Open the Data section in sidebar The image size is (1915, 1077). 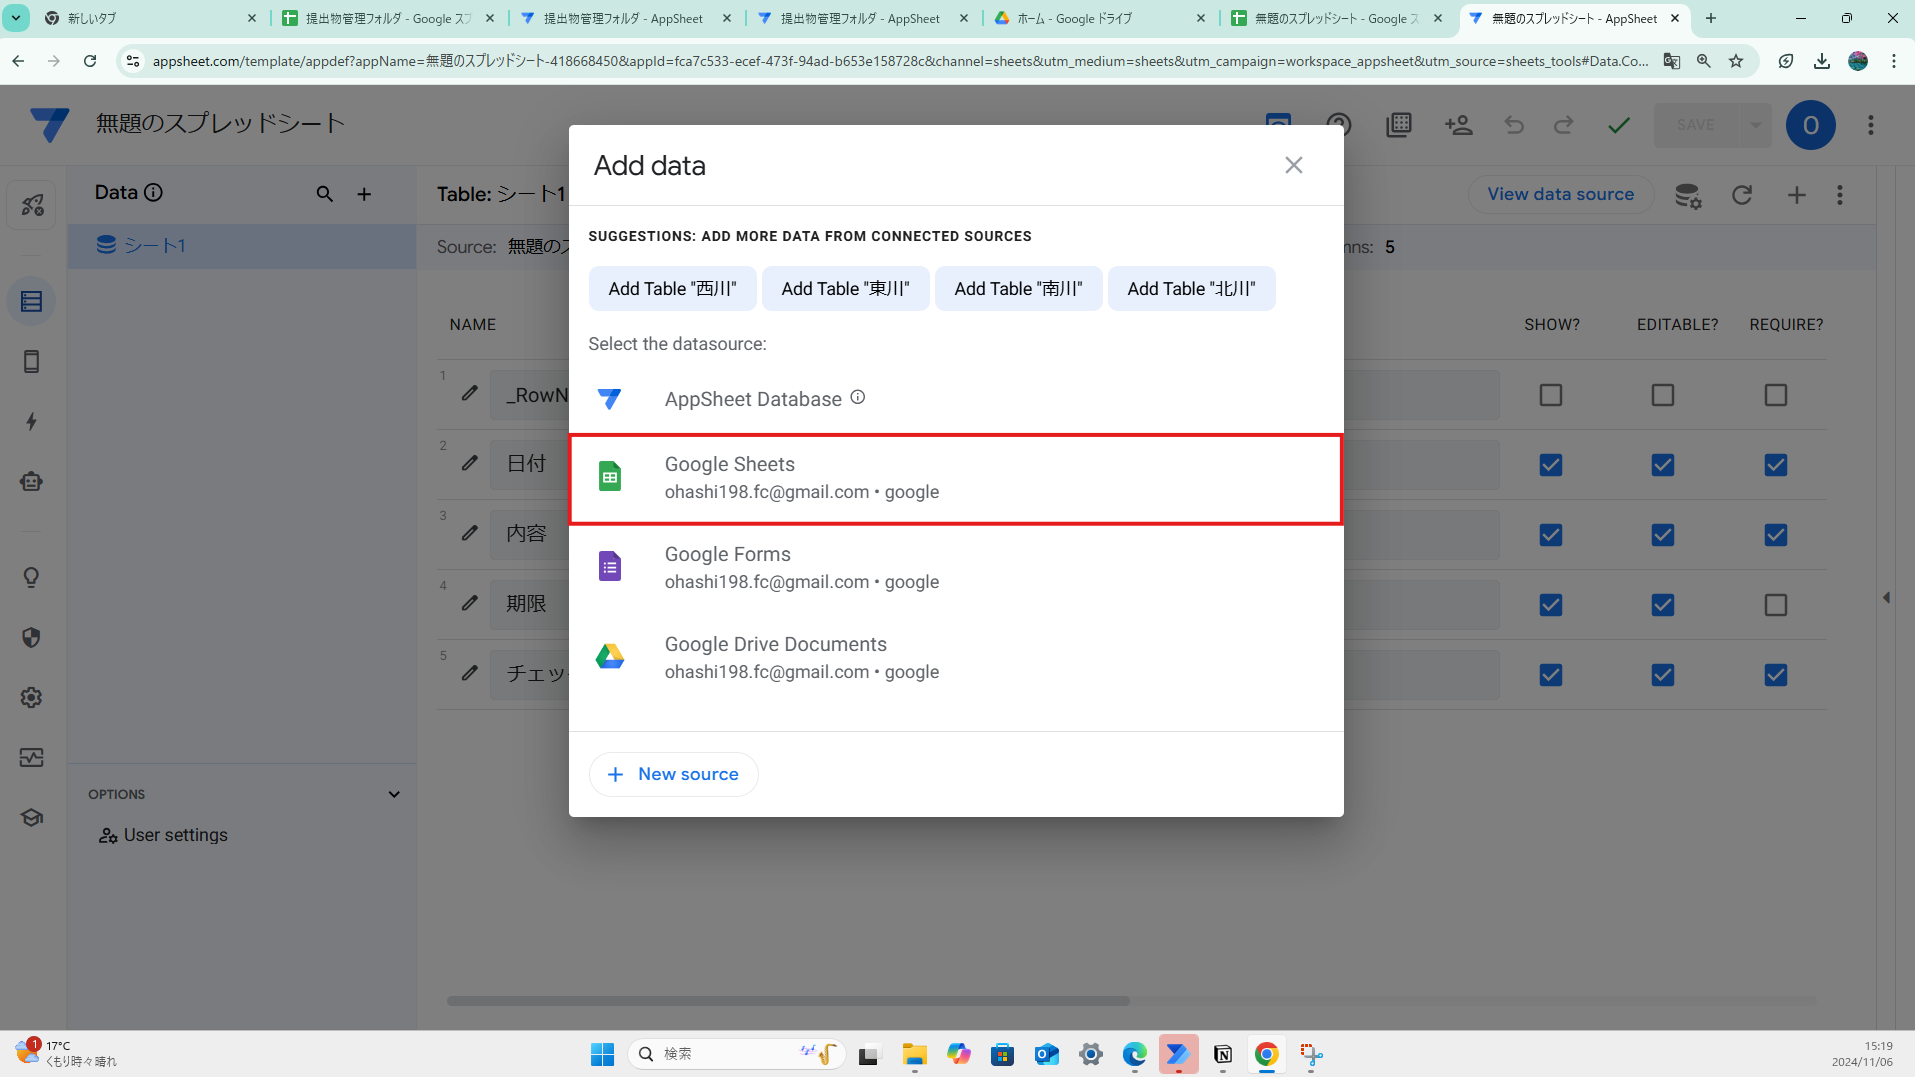(x=32, y=301)
